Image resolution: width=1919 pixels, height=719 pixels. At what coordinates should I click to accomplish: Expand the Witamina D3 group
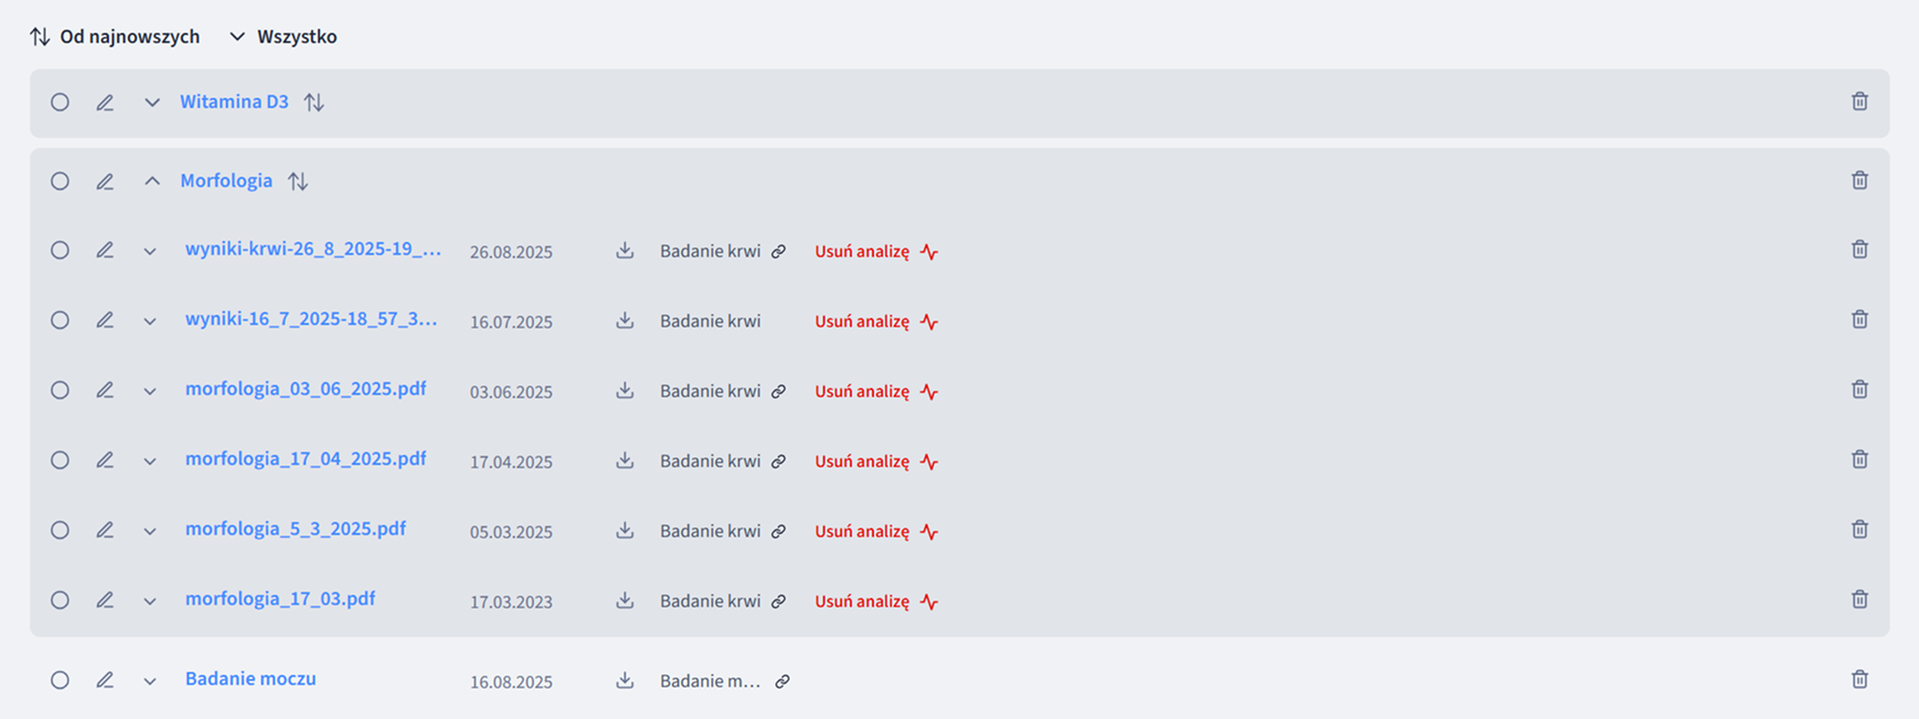click(152, 102)
